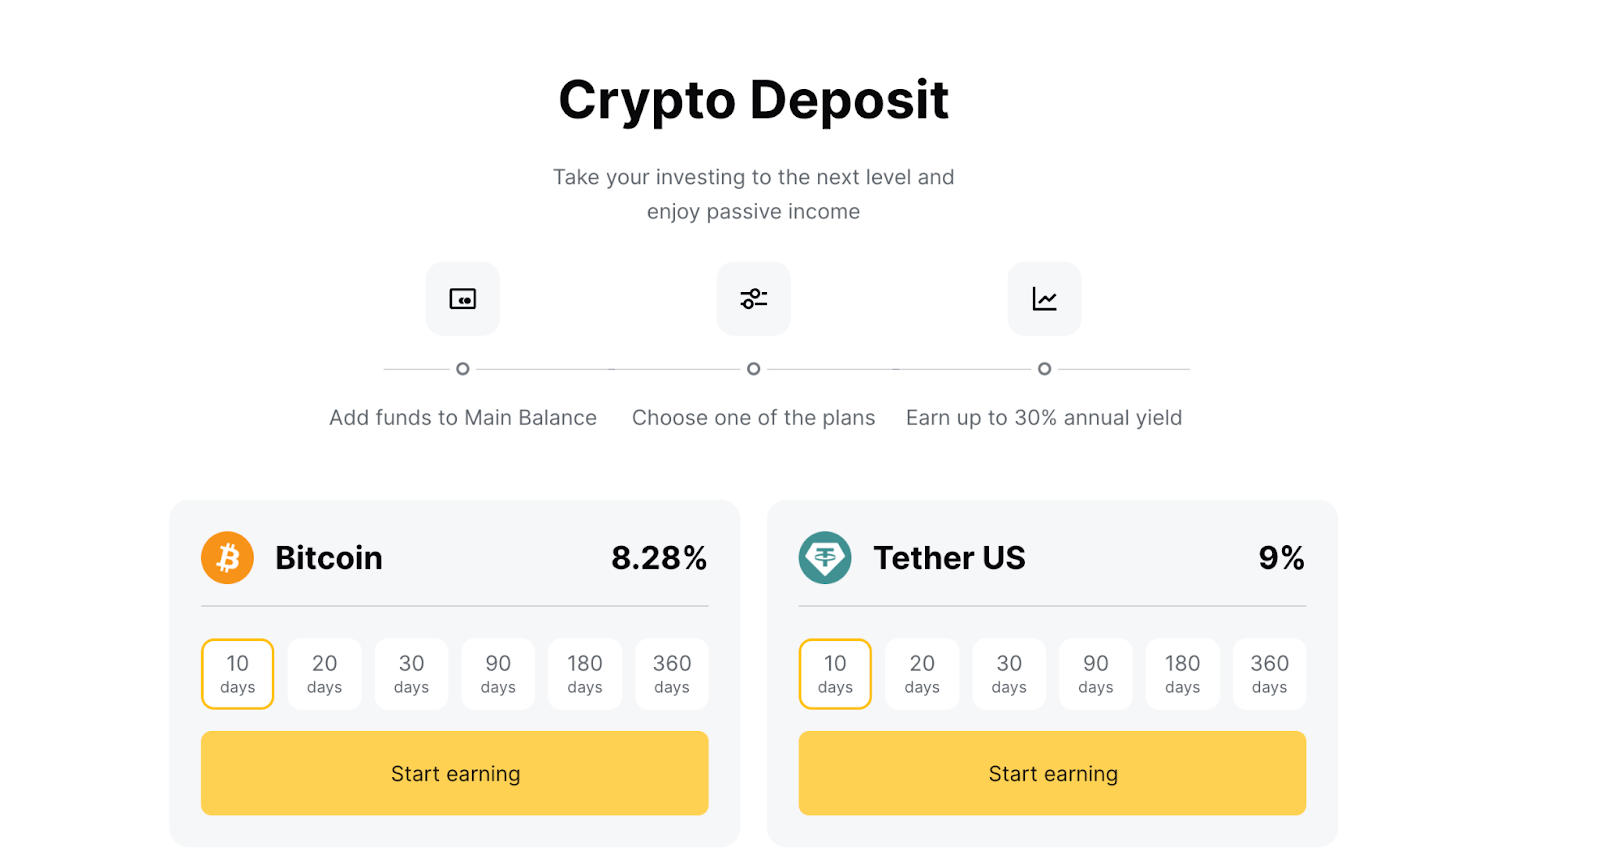This screenshot has height=866, width=1600.
Task: Click the Bitcoin currency logo
Action: (227, 557)
